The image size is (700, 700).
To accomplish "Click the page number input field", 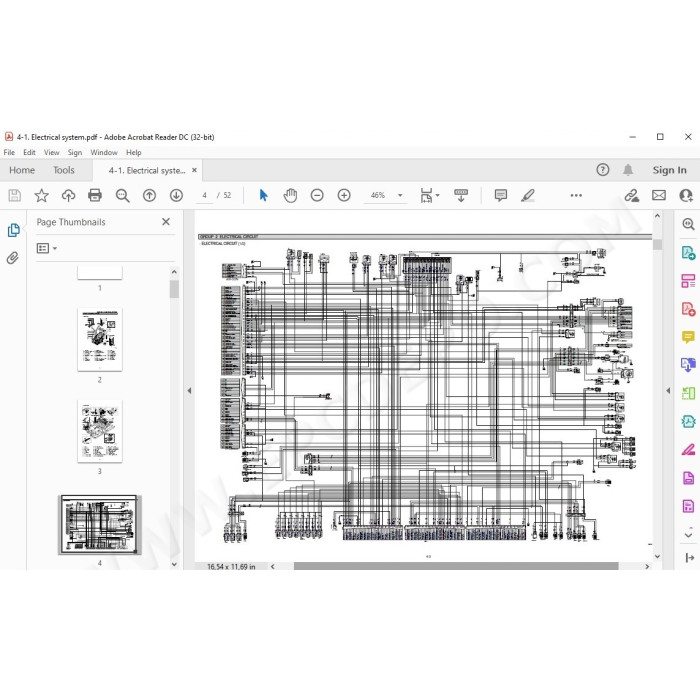I will pos(204,196).
